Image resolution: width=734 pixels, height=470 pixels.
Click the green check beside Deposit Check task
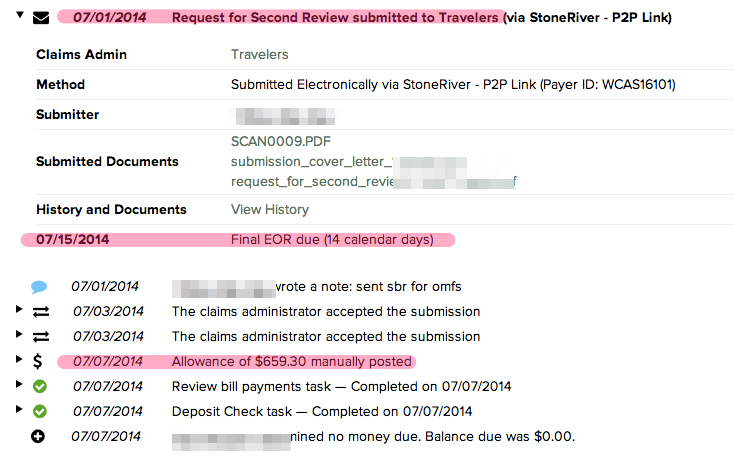[40, 411]
